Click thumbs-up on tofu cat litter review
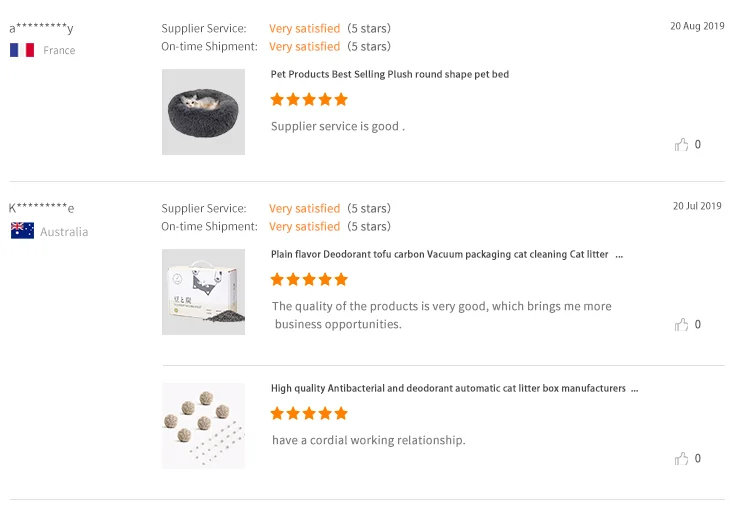Image resolution: width=750 pixels, height=518 pixels. (681, 325)
